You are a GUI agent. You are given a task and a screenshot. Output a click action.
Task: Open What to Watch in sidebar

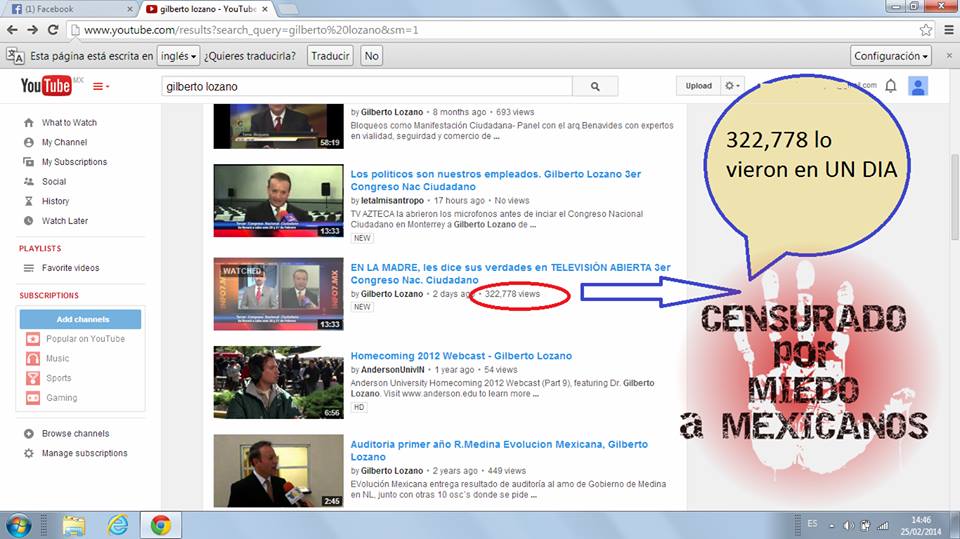[x=69, y=123]
